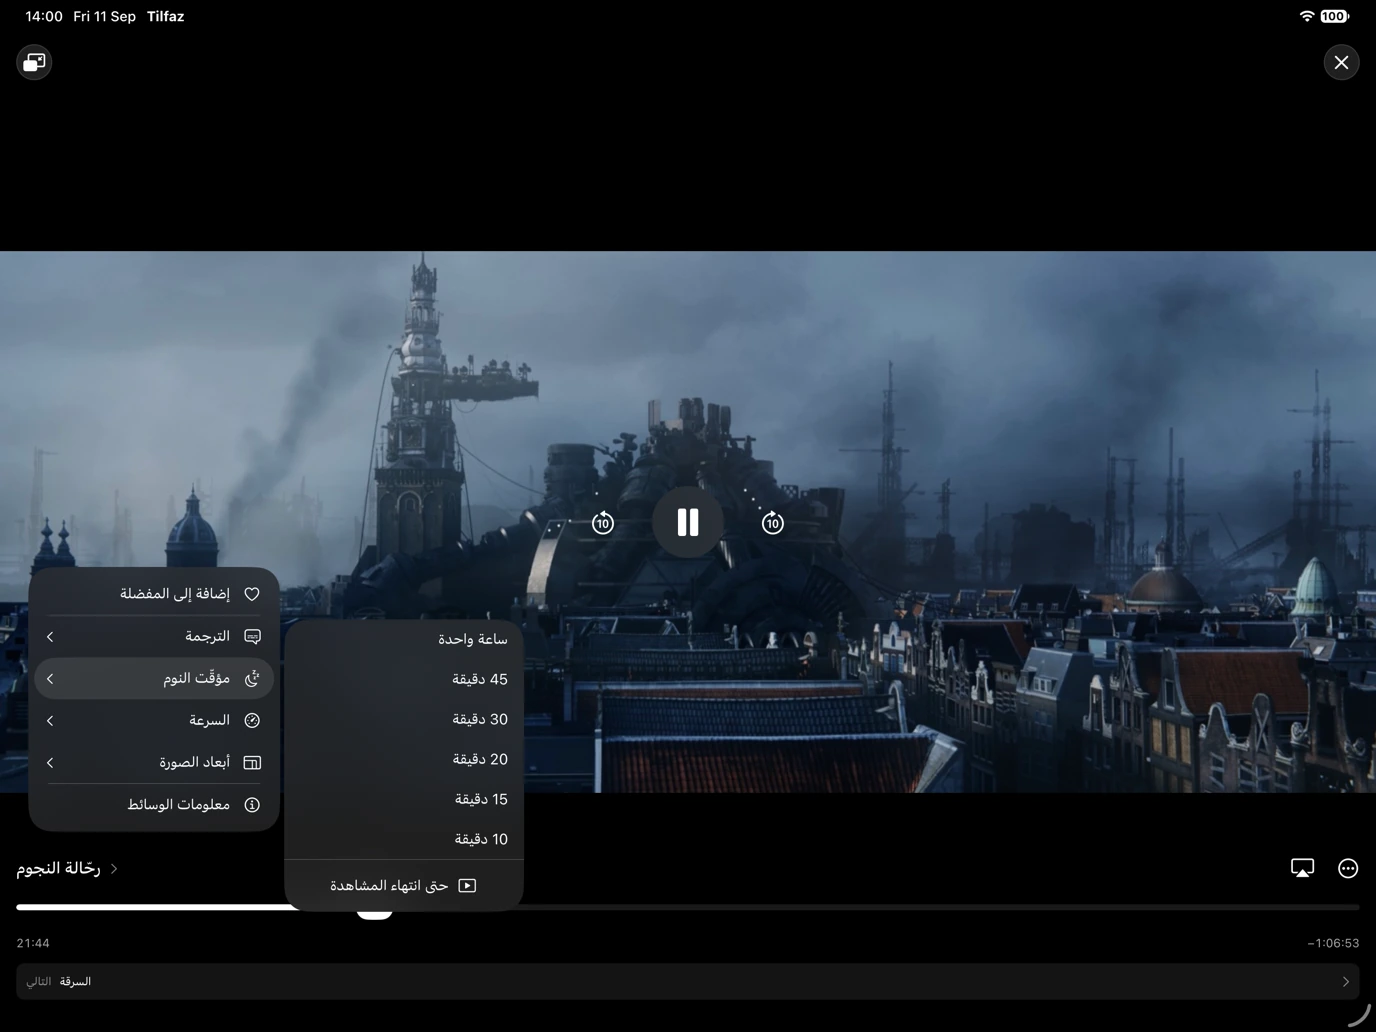Set sleep timer to 30 دقيقة
Screen dimensions: 1376x1032
[x=404, y=719]
